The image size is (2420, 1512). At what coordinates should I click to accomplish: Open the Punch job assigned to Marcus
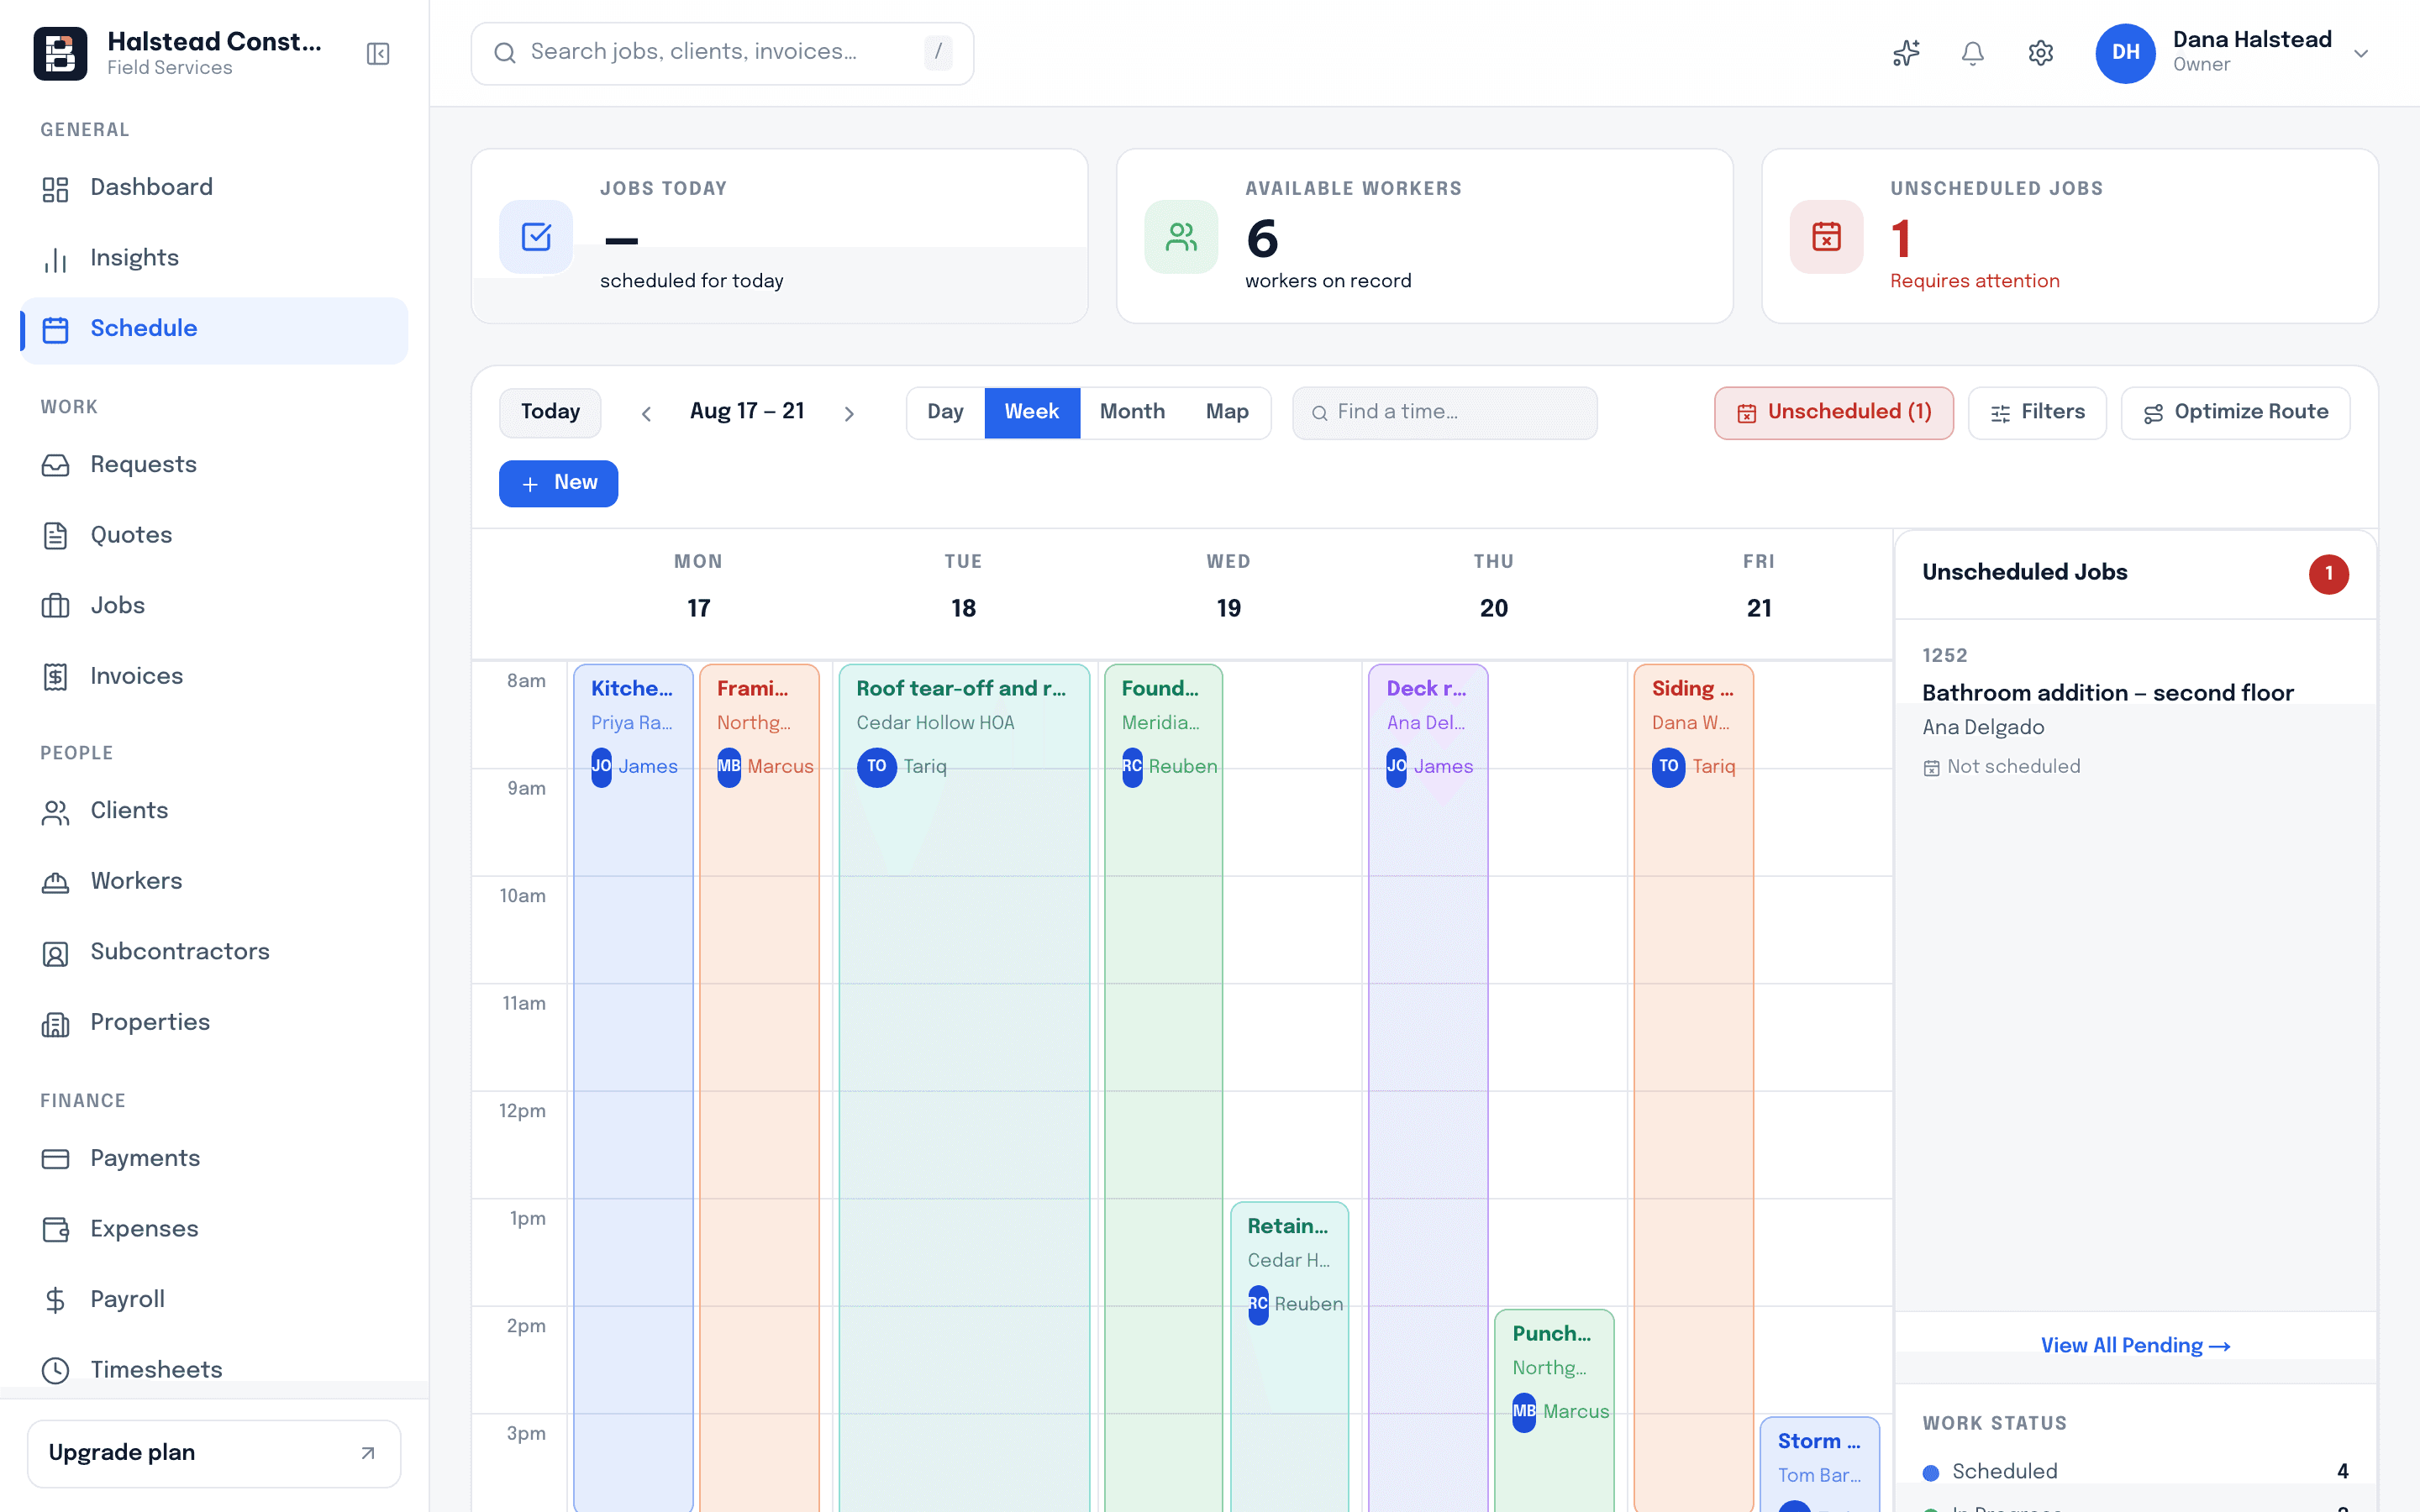click(1554, 1410)
